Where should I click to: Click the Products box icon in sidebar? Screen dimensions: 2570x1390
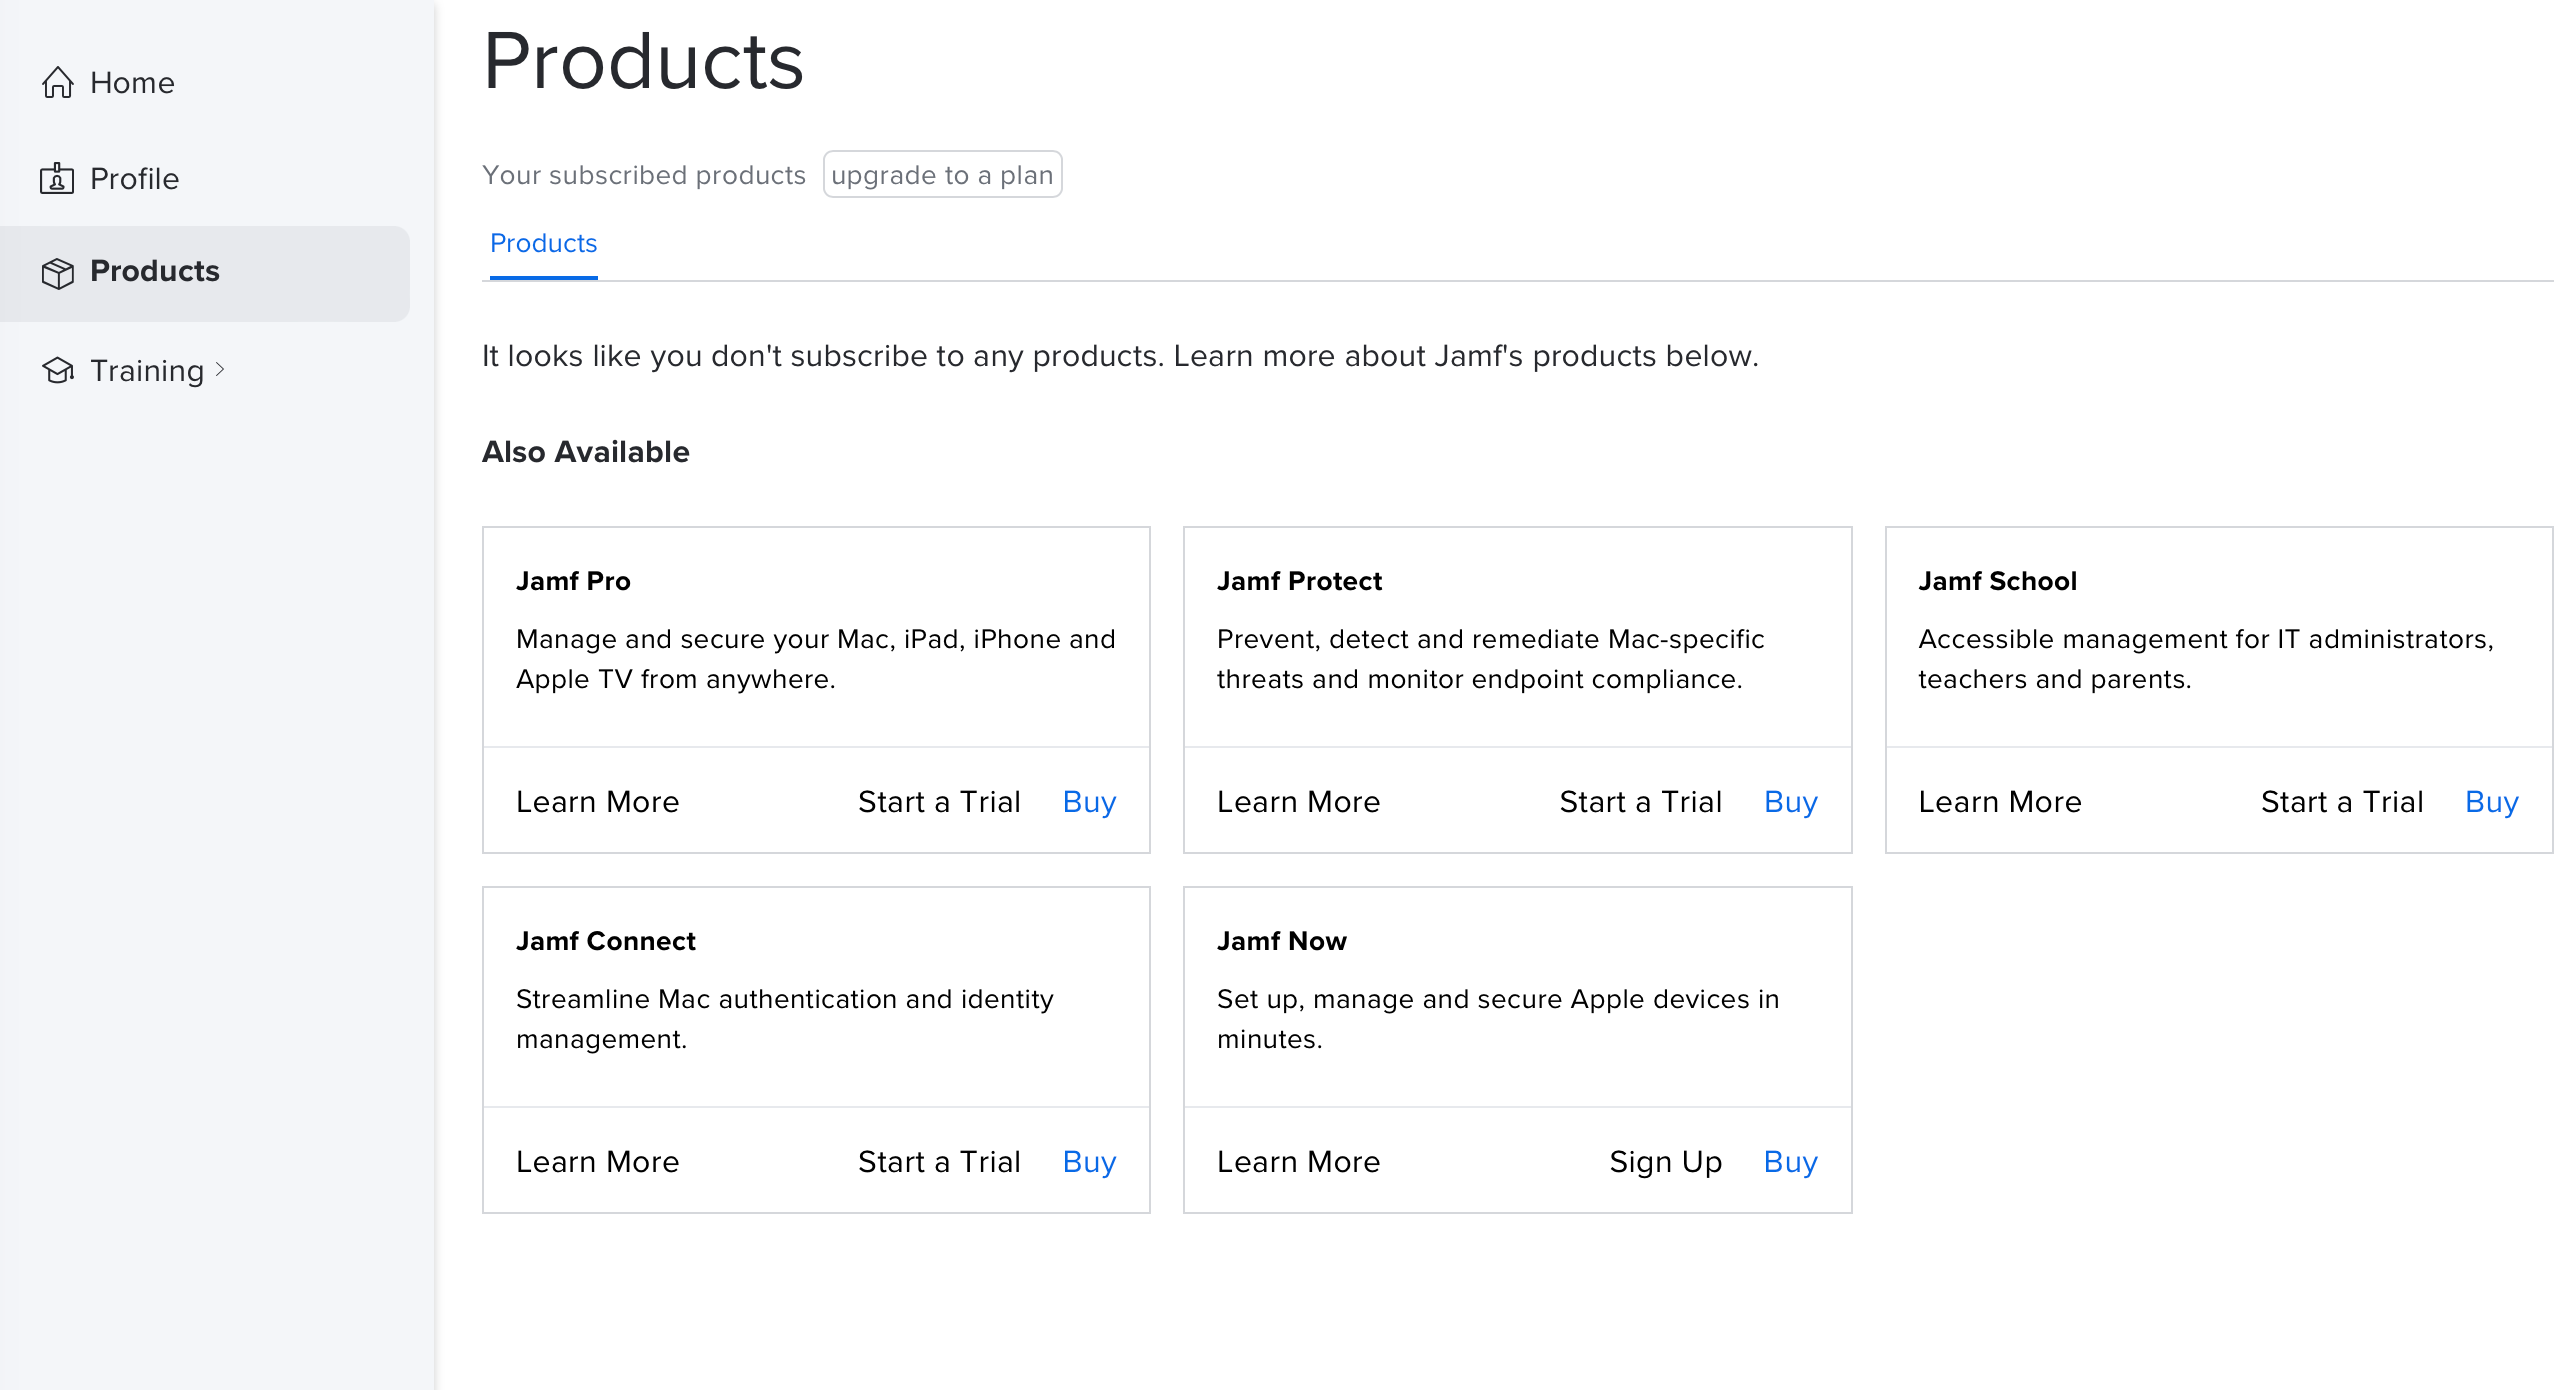57,272
